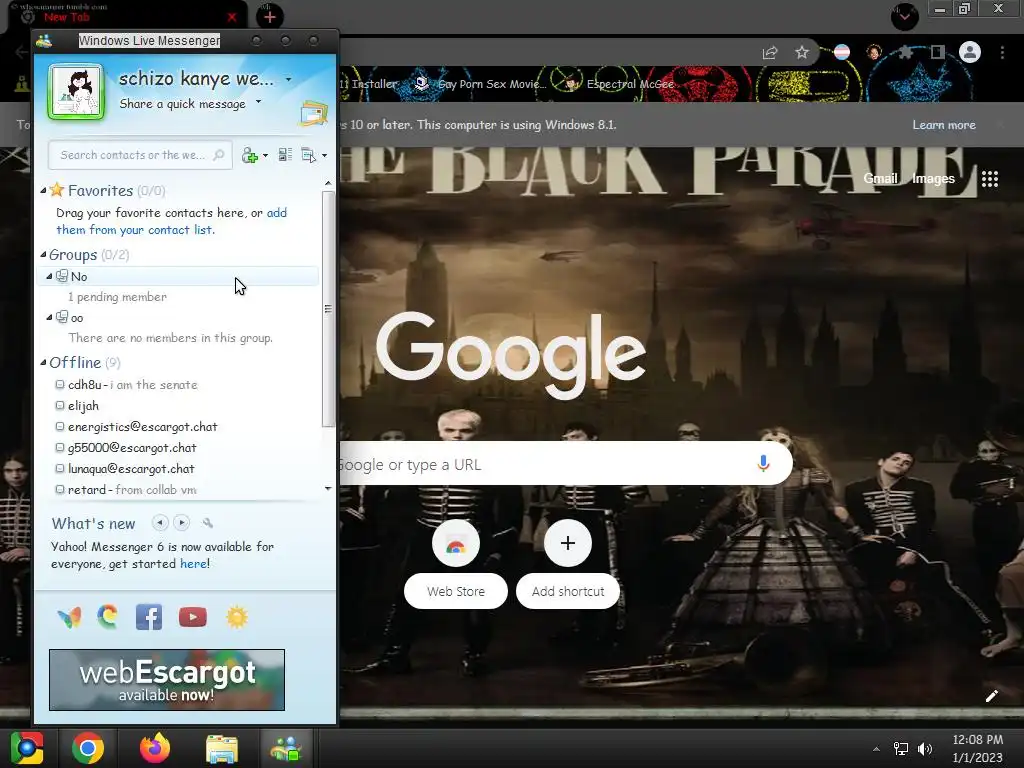Open Chrome's Extensions puzzle icon
This screenshot has height=768, width=1024.
906,52
